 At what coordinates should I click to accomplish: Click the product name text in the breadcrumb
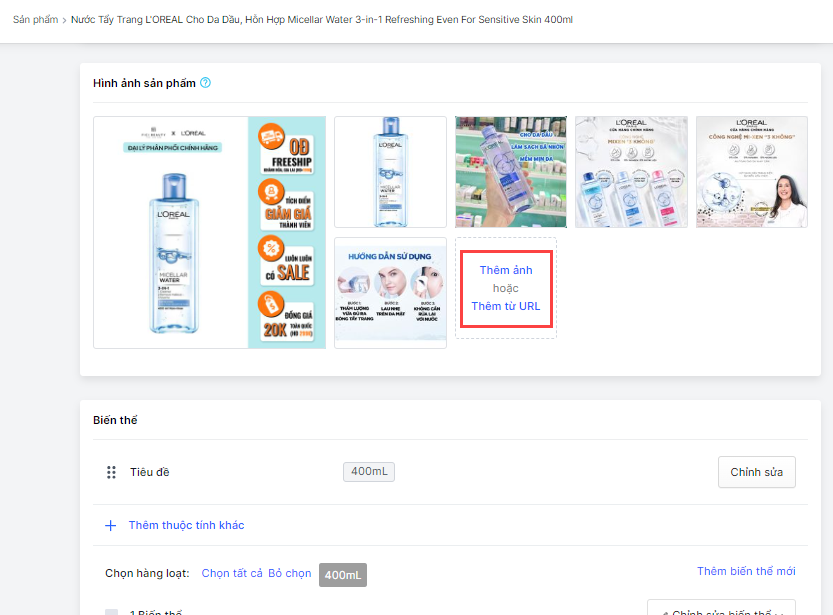[x=322, y=20]
